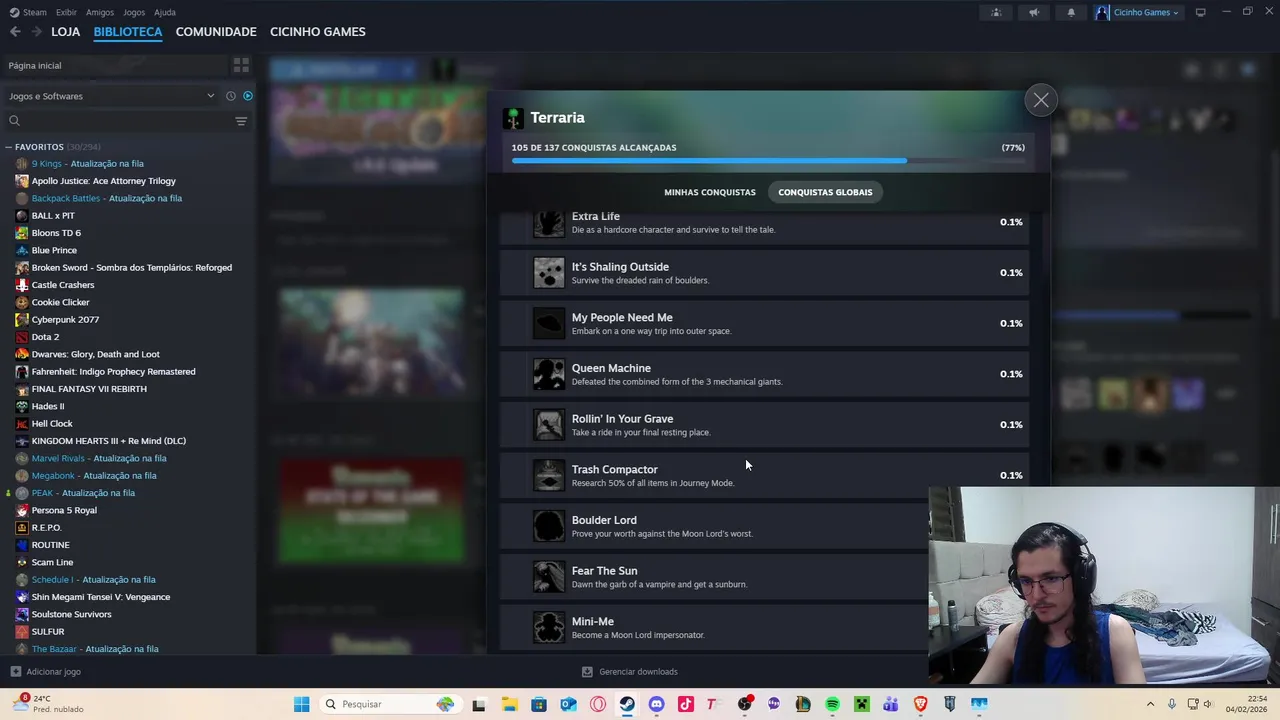Select Soulstone Survivors in library

(71, 614)
